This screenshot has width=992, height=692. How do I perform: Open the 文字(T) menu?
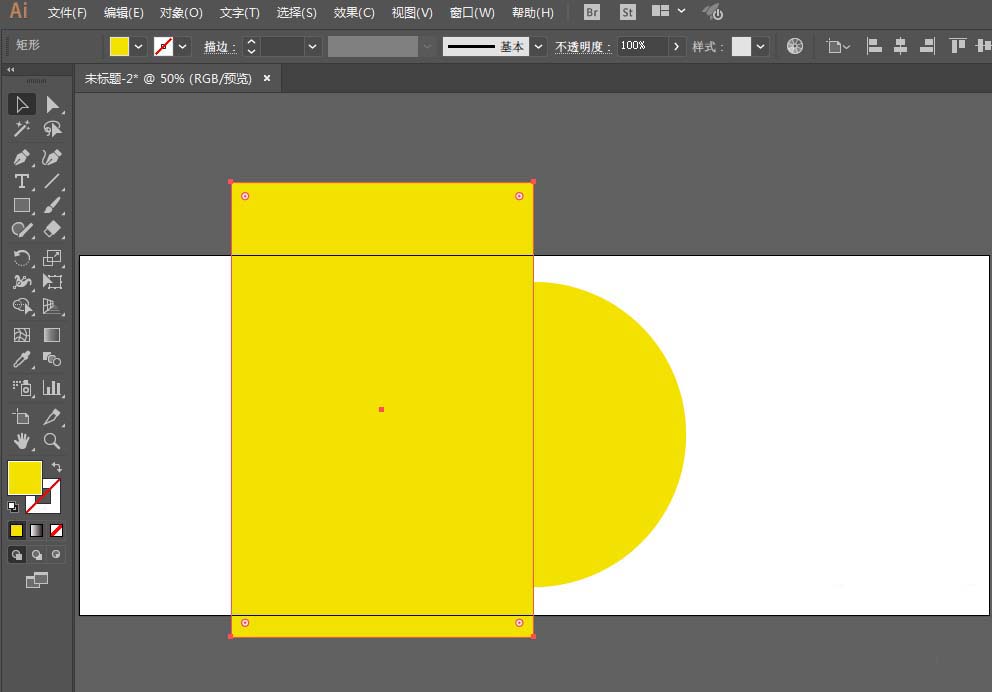pyautogui.click(x=239, y=13)
